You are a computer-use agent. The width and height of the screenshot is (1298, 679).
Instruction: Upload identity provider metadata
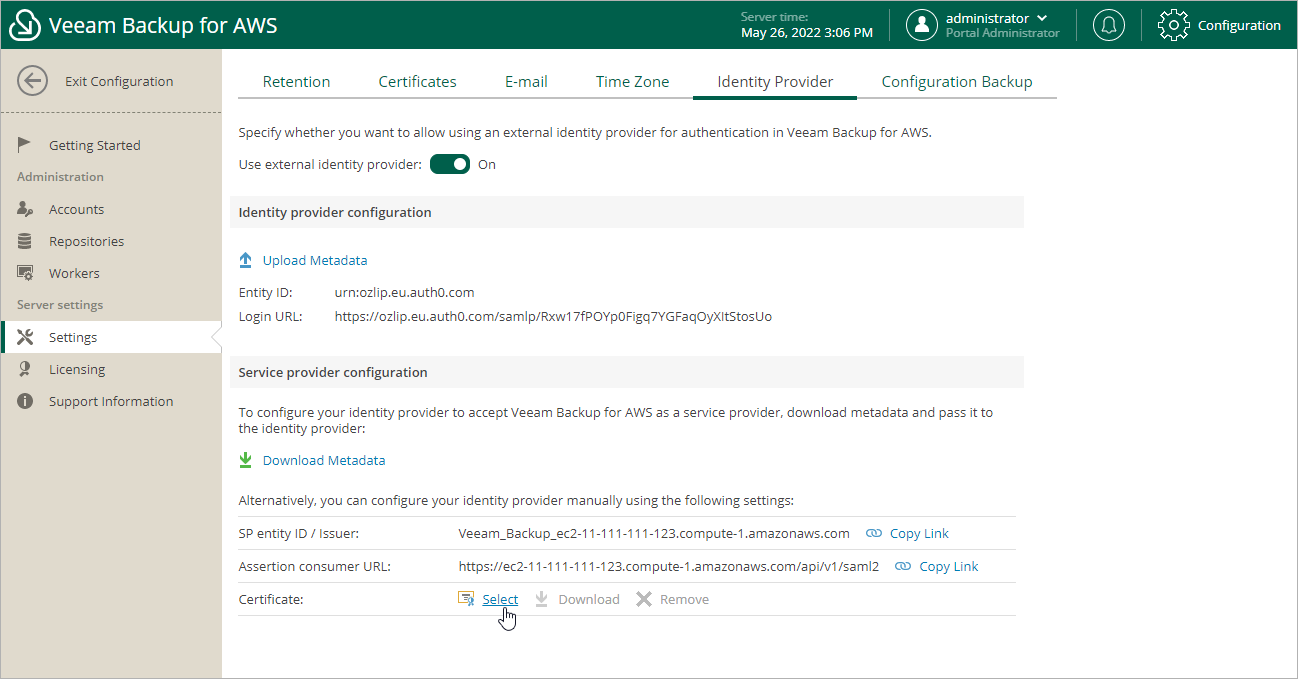click(x=313, y=260)
